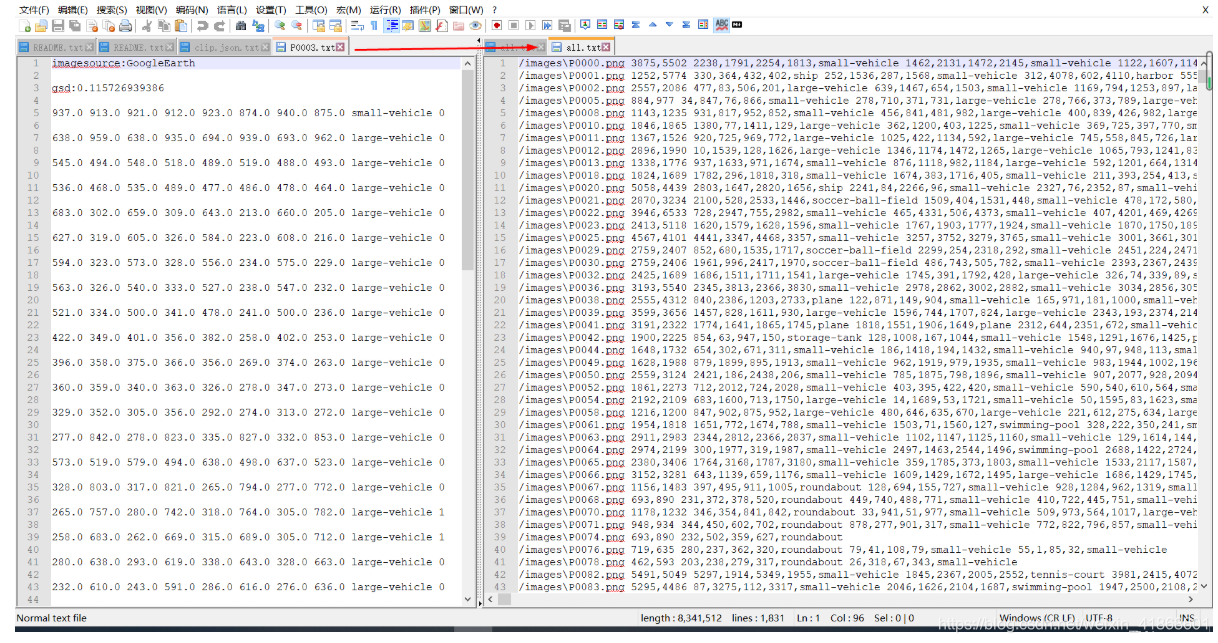Run macro multiple times icon

pos(546,25)
